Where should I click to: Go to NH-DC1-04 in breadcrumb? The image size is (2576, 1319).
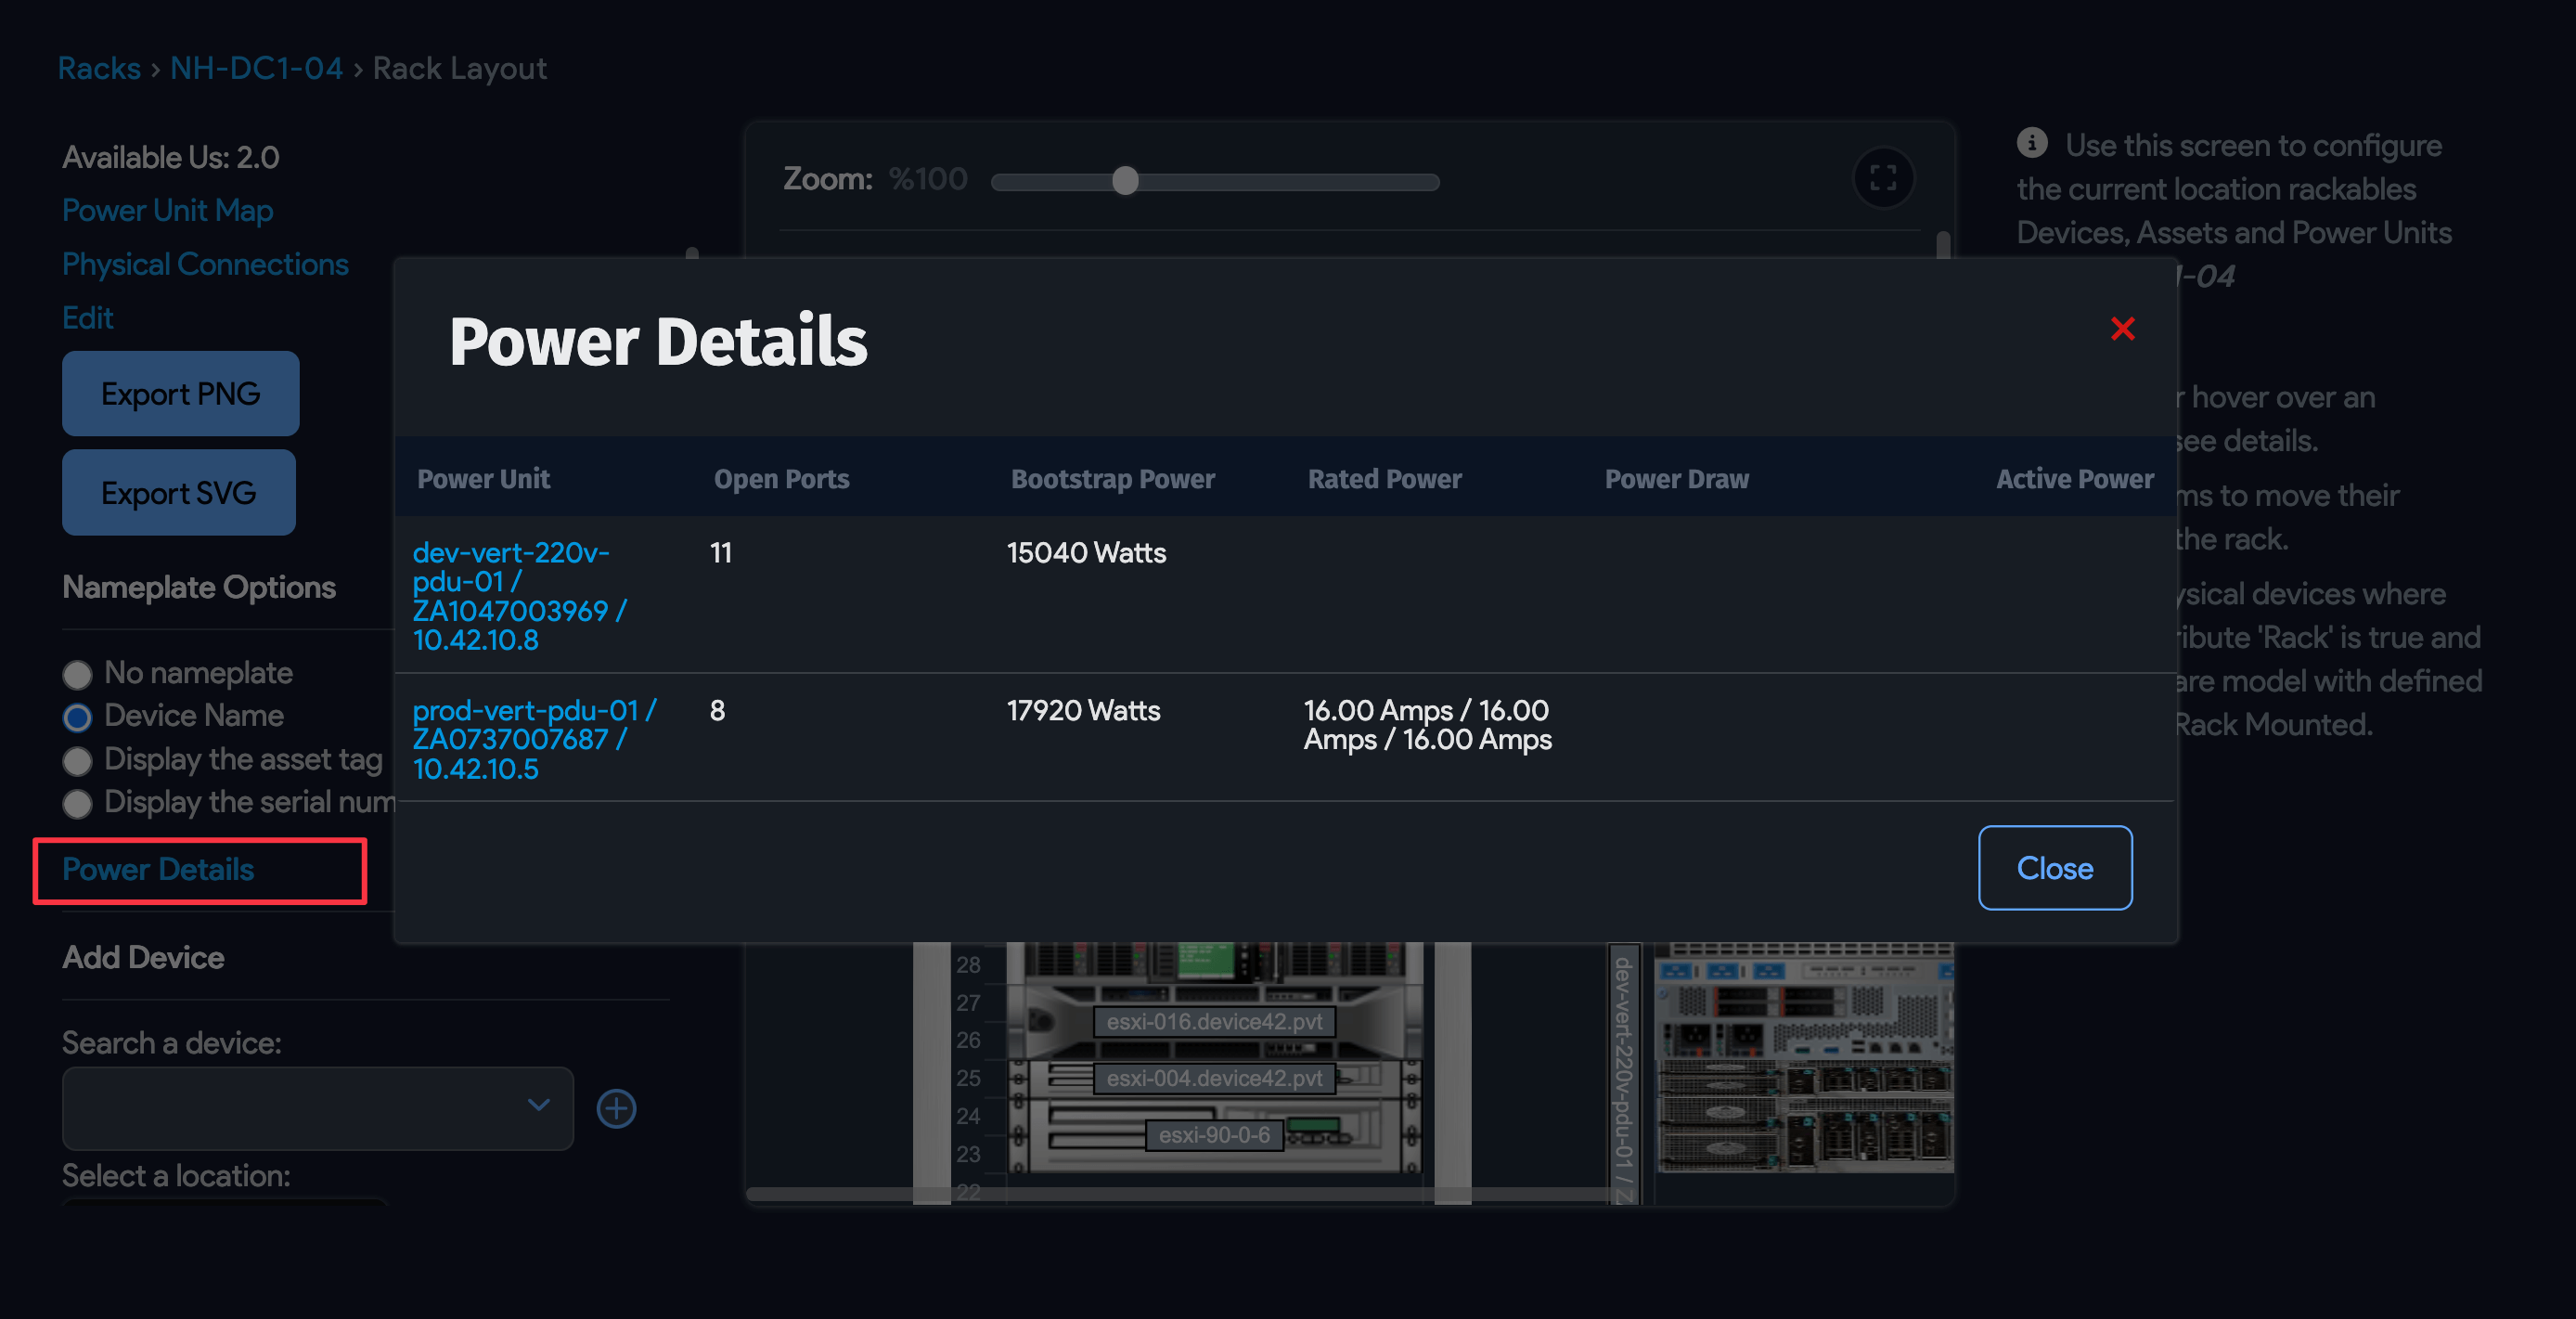pos(256,68)
